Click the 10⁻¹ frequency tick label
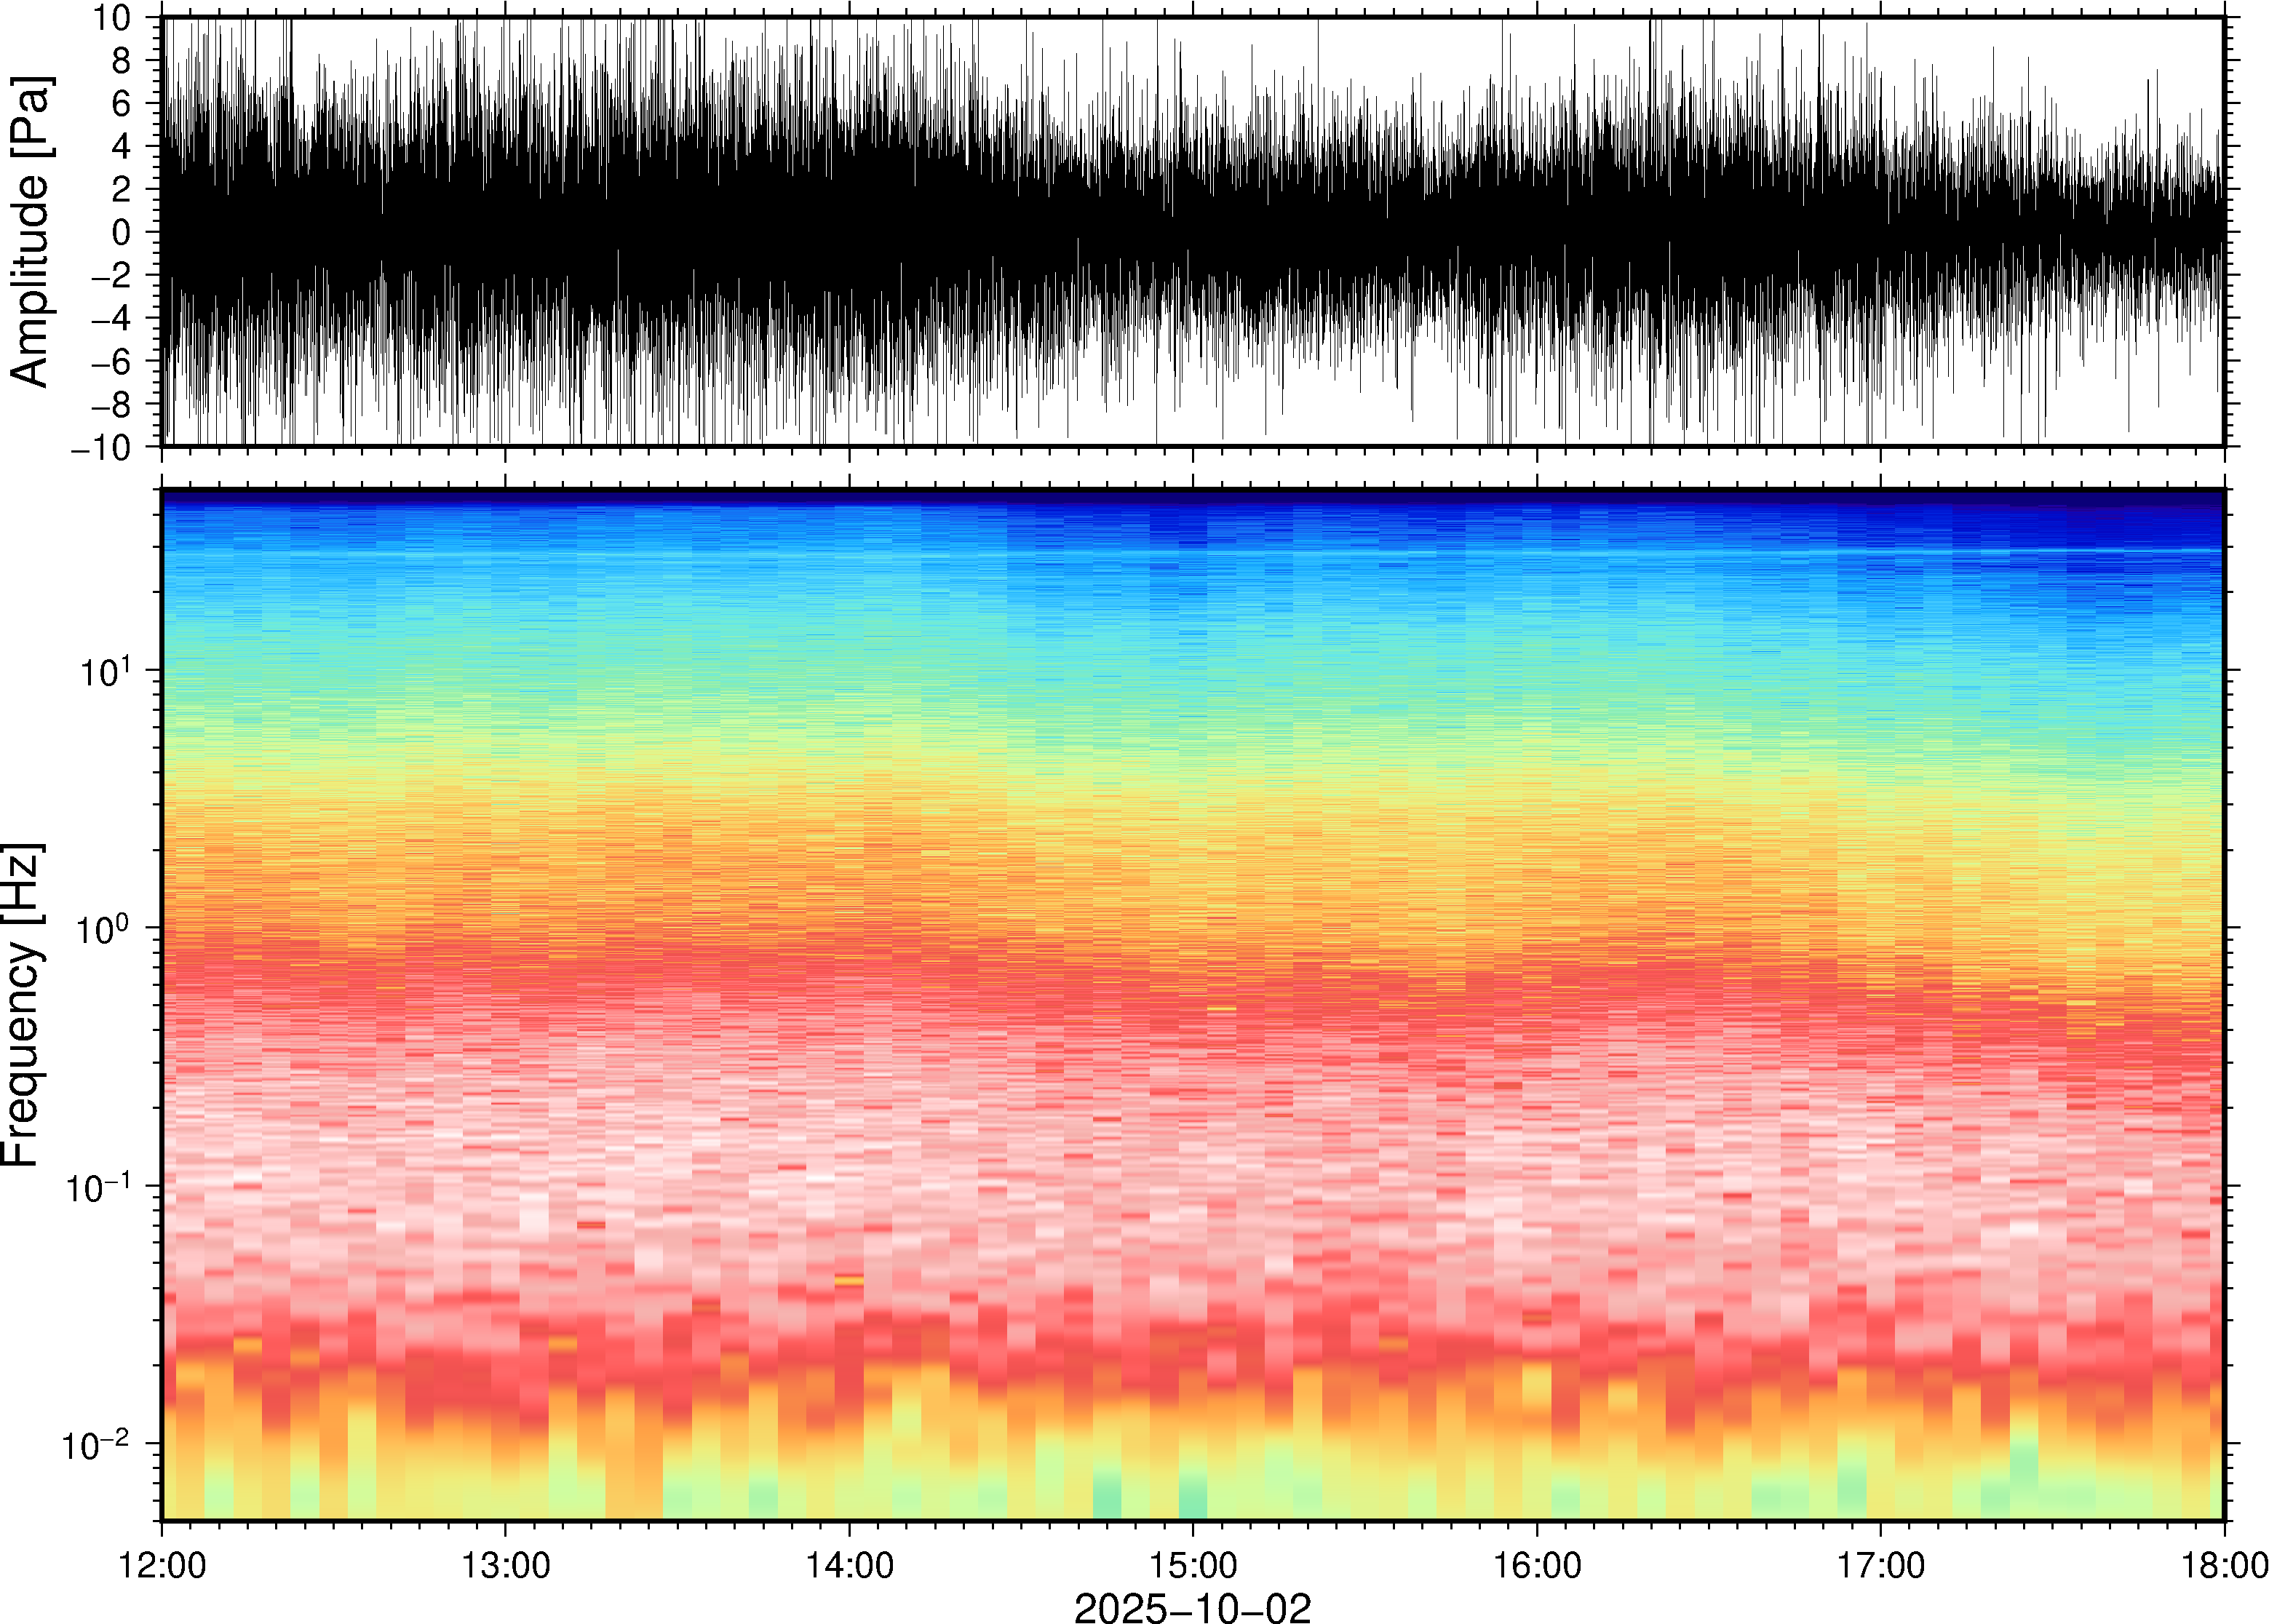The image size is (2269, 1624). point(100,1187)
